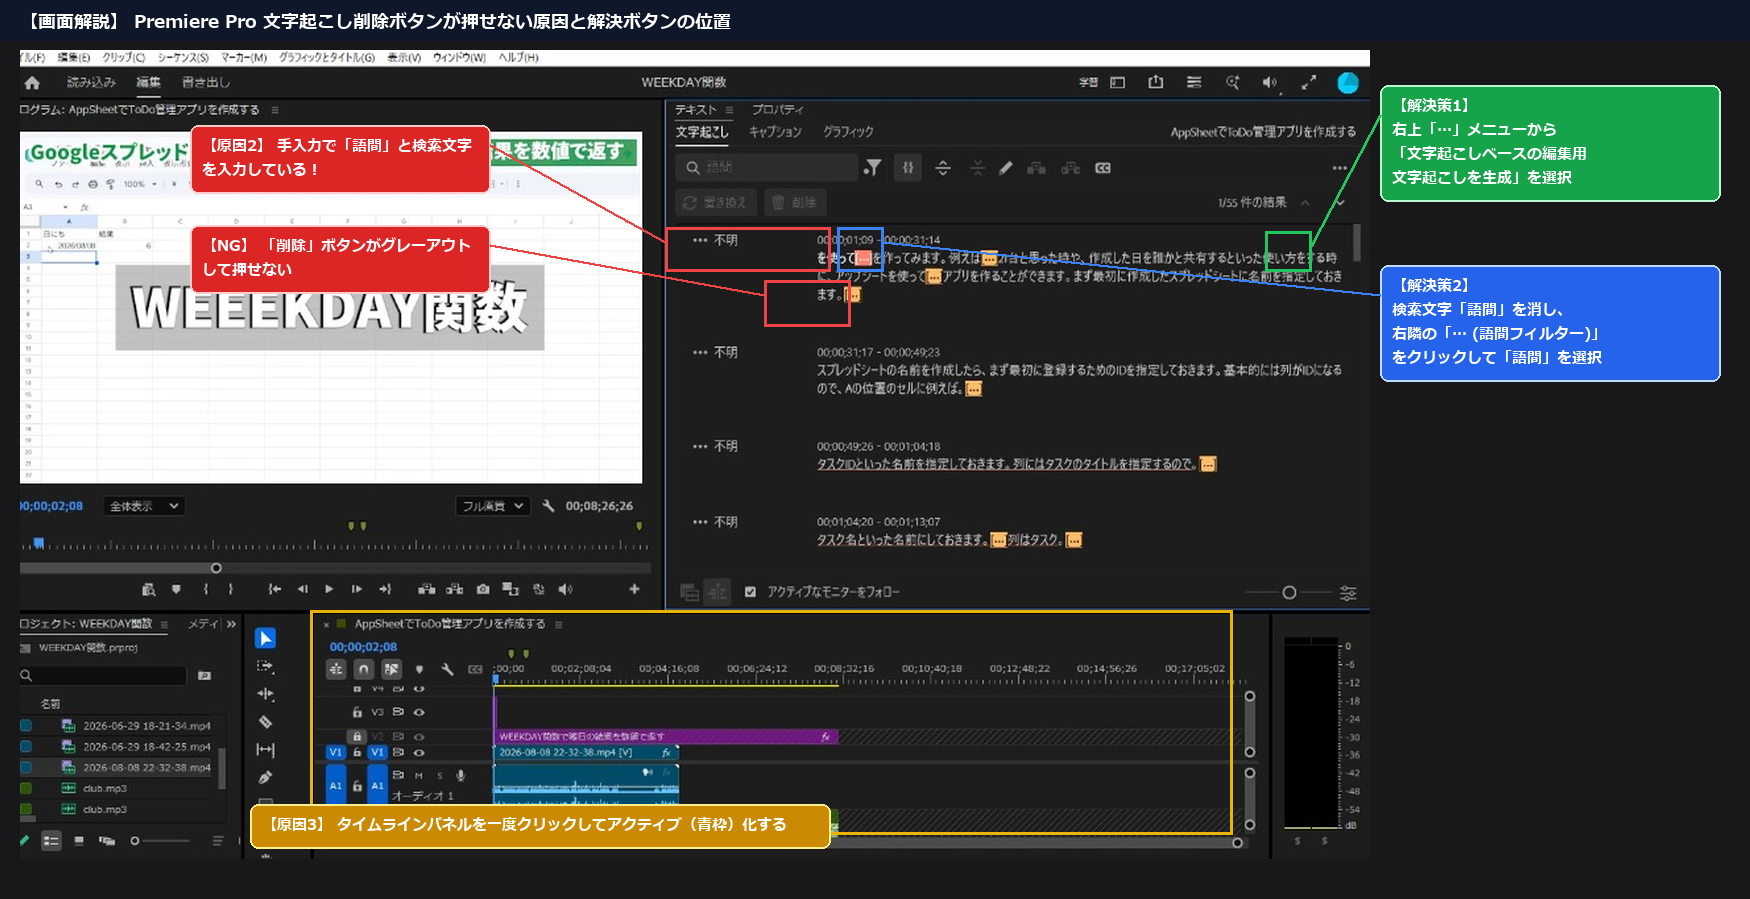This screenshot has width=1750, height=899.
Task: Open the audio speaker icon in header
Action: point(1270,82)
